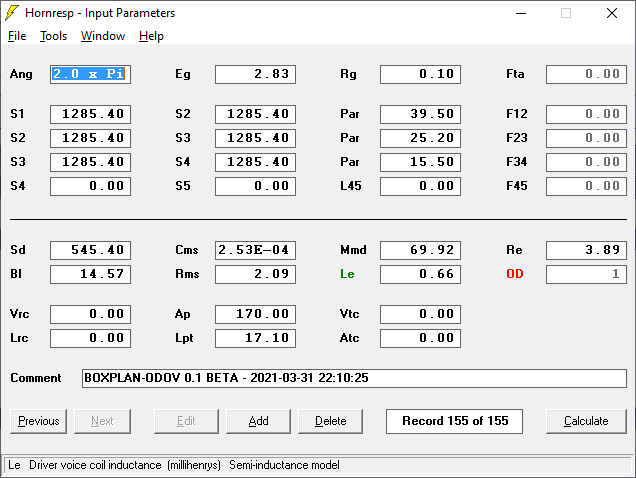
Task: Click the status bar Le description text
Action: point(174,465)
